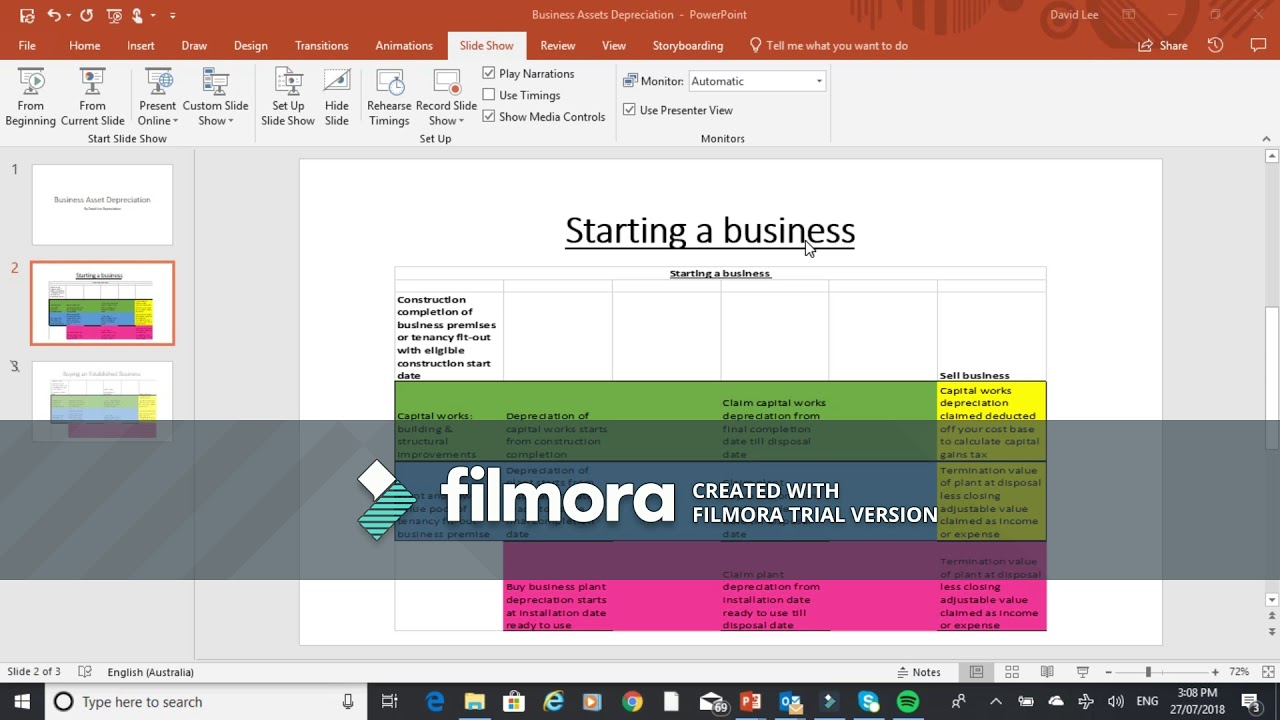
Task: Open version history clock icon
Action: 1215,45
